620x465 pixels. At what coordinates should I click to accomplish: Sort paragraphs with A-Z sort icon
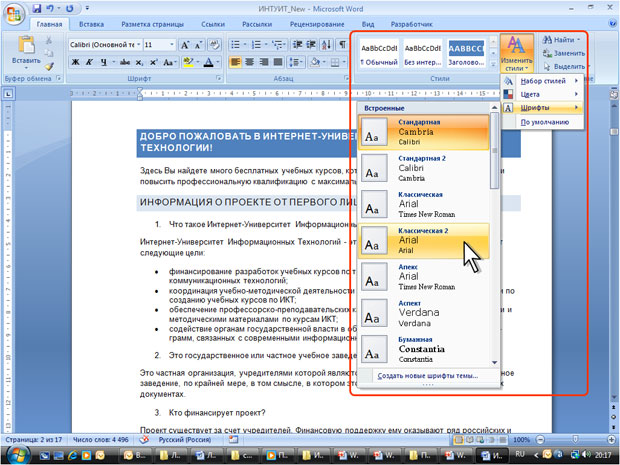pyautogui.click(x=327, y=44)
